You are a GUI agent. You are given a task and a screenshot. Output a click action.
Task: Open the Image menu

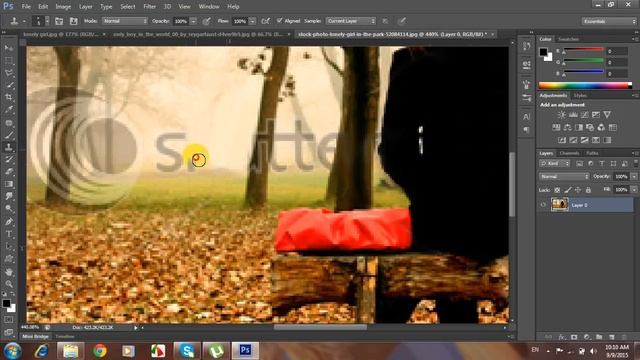tap(63, 7)
